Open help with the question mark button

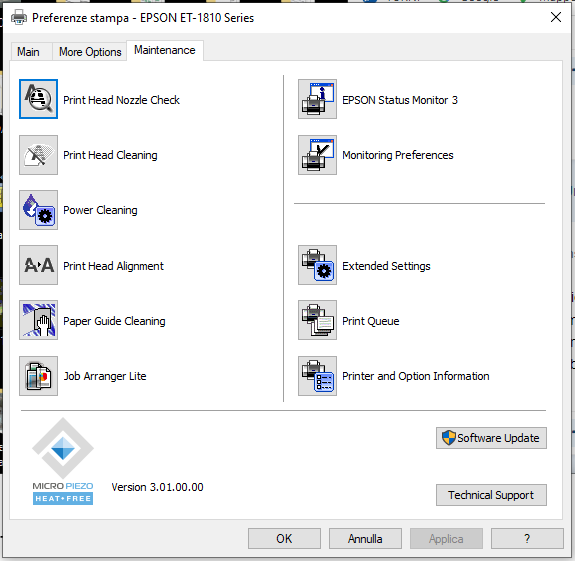pos(527,539)
